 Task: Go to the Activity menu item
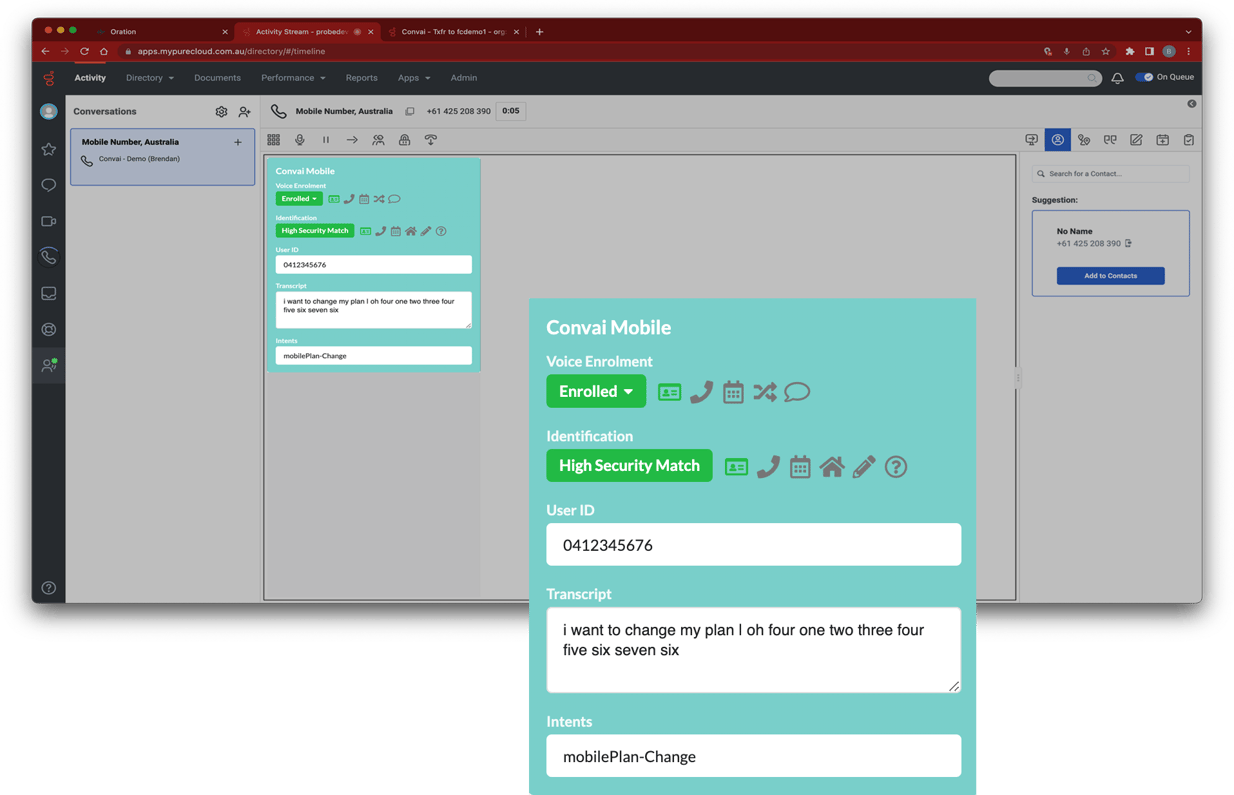point(90,78)
